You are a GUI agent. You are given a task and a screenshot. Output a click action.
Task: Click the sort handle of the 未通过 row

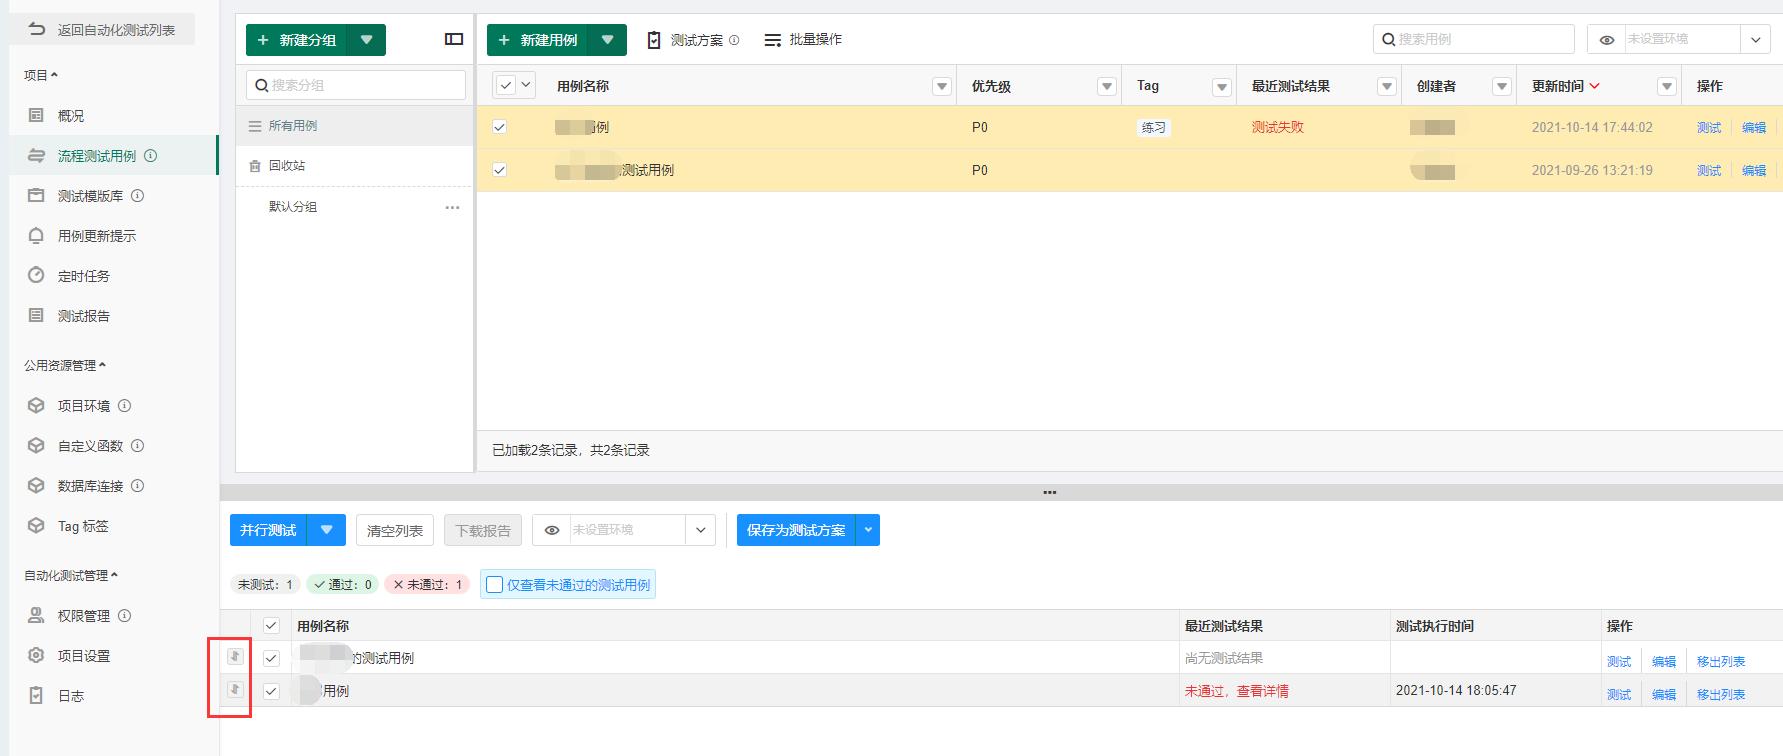pos(235,690)
